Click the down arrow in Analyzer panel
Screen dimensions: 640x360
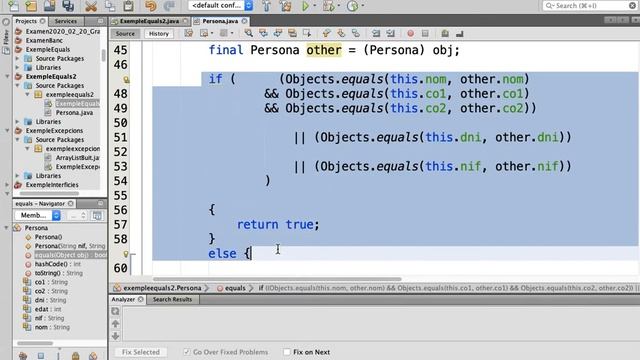116,336
